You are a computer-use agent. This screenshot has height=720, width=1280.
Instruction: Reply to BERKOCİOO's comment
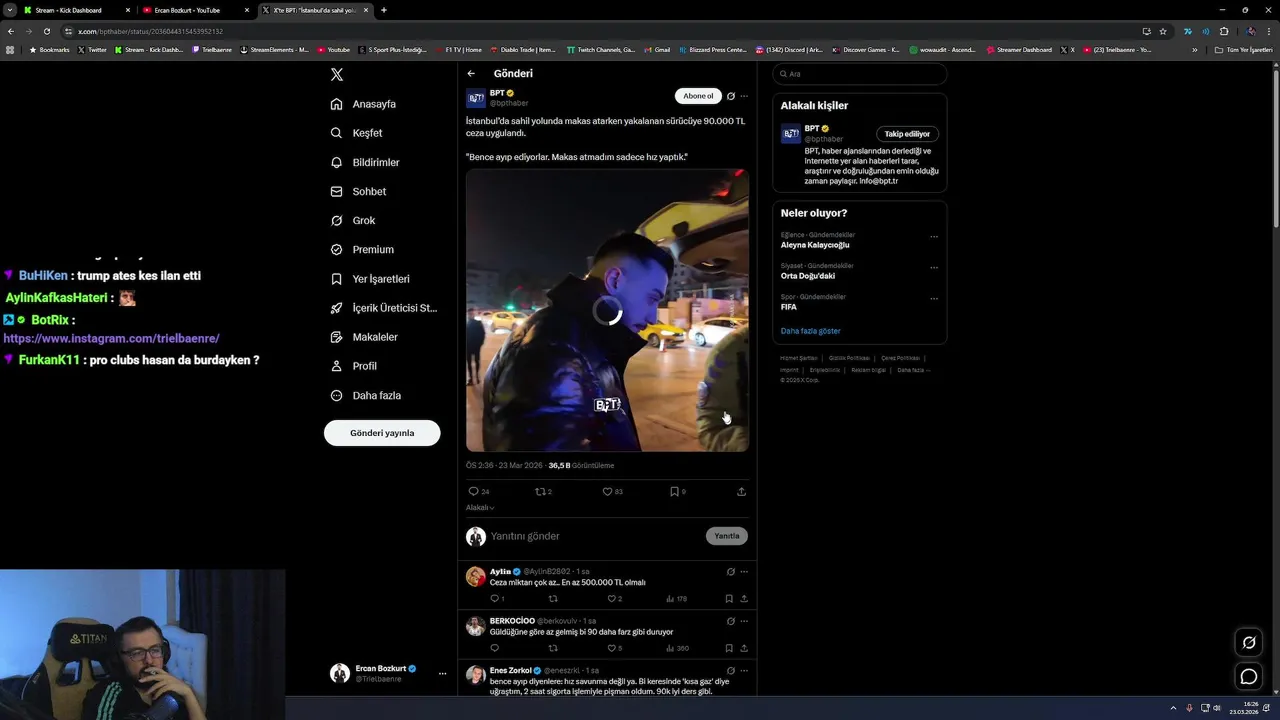pos(494,648)
